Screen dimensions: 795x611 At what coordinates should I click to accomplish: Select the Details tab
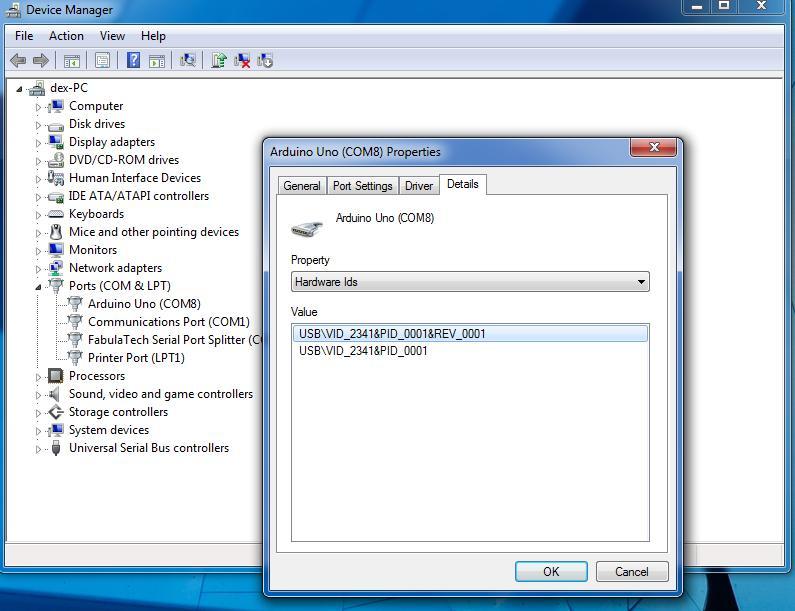(462, 184)
